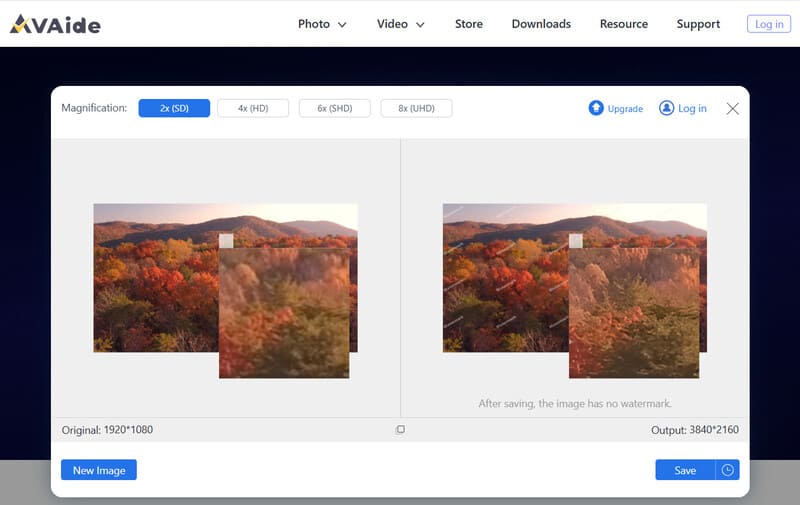
Task: Select 4x (HD) magnification
Action: 253,108
